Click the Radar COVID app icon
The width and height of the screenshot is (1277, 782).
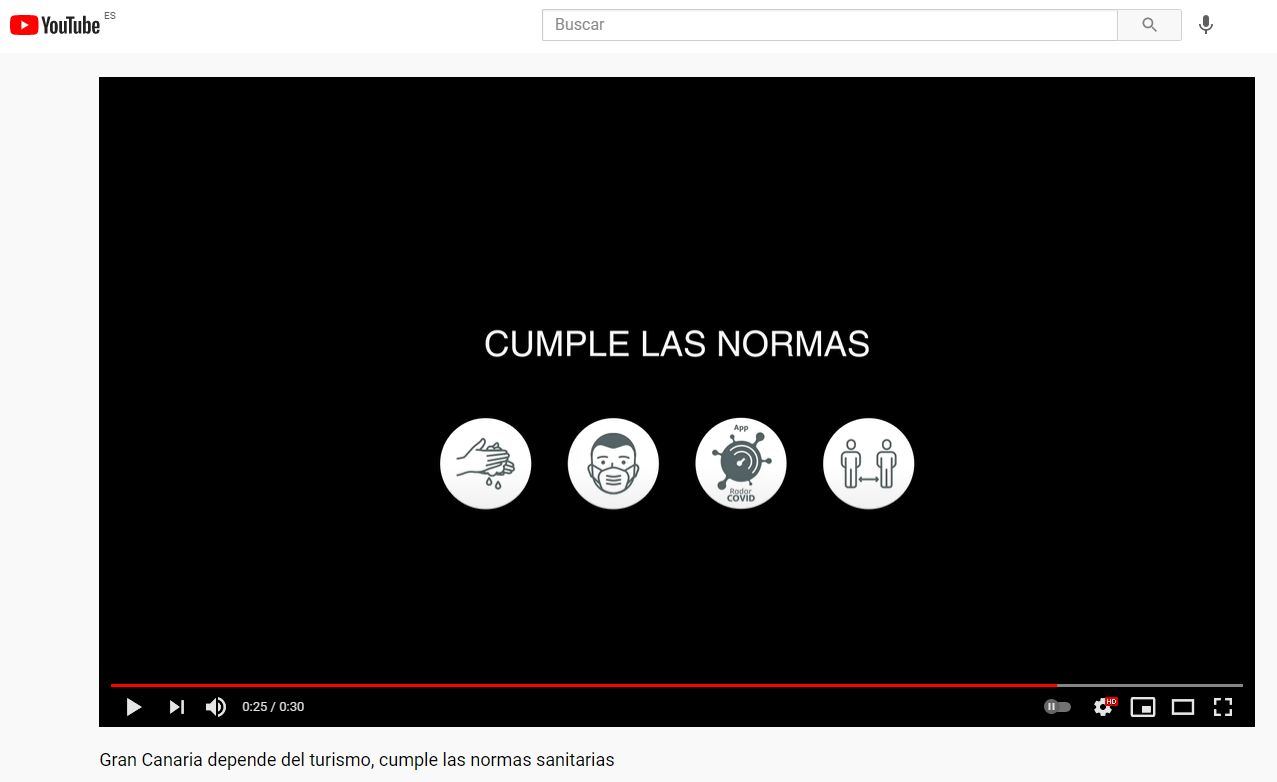click(741, 464)
